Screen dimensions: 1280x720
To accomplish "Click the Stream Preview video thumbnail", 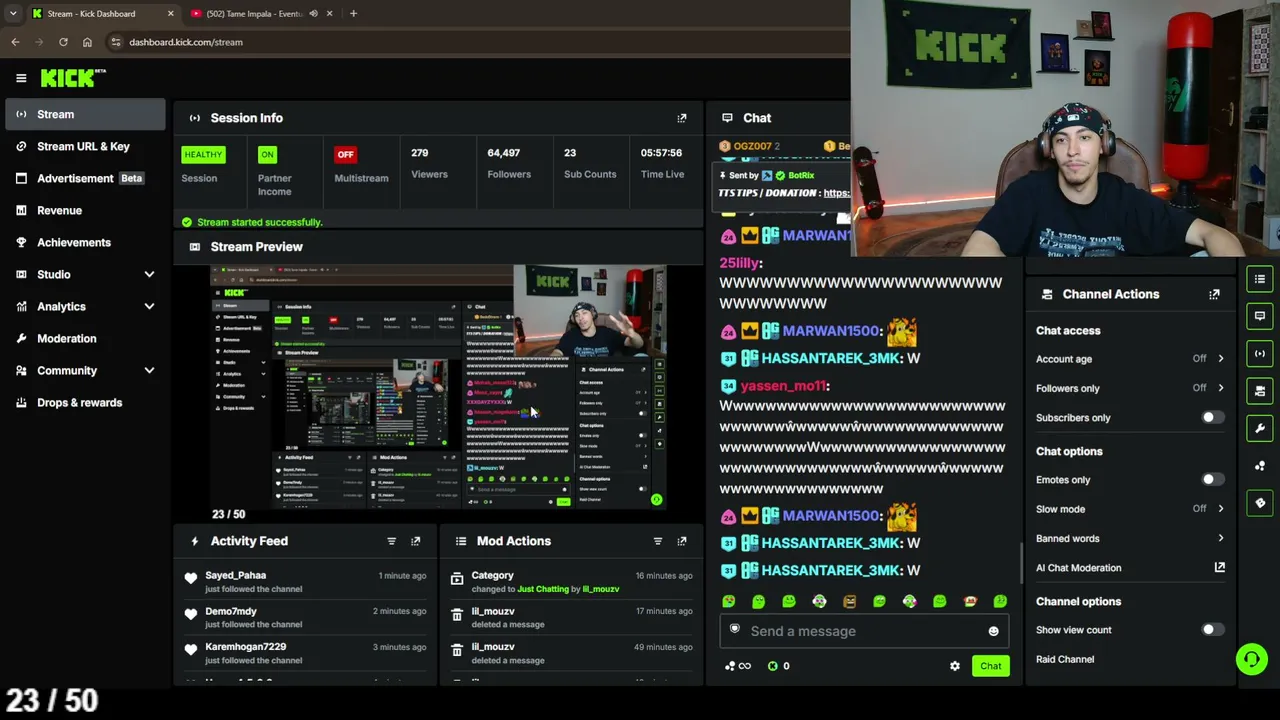I will [438, 387].
